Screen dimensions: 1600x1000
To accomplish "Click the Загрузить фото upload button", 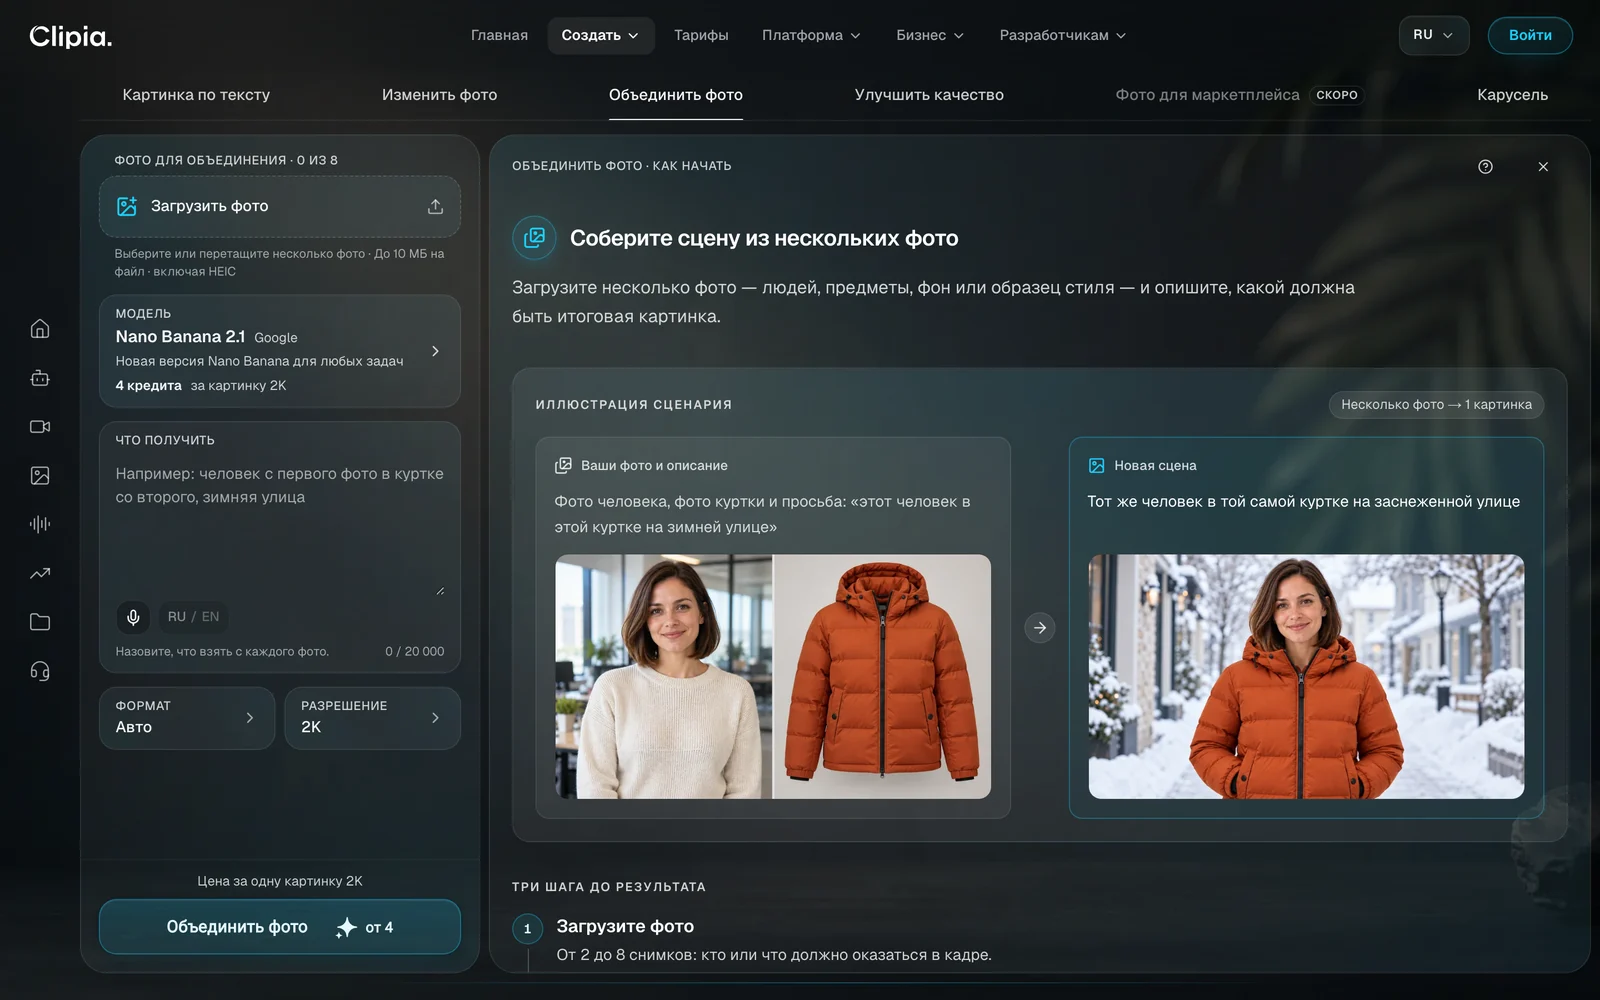I will (280, 206).
